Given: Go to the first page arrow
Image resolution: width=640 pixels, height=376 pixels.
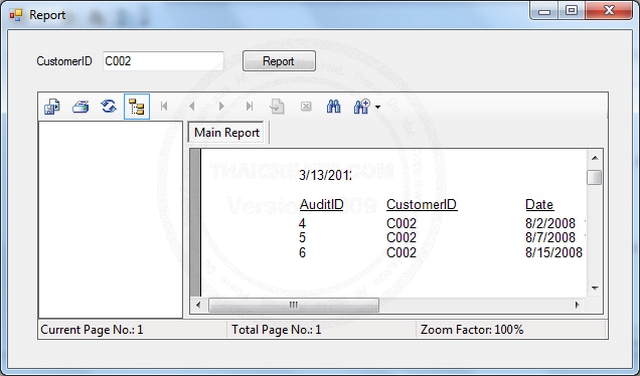Looking at the screenshot, I should (164, 107).
